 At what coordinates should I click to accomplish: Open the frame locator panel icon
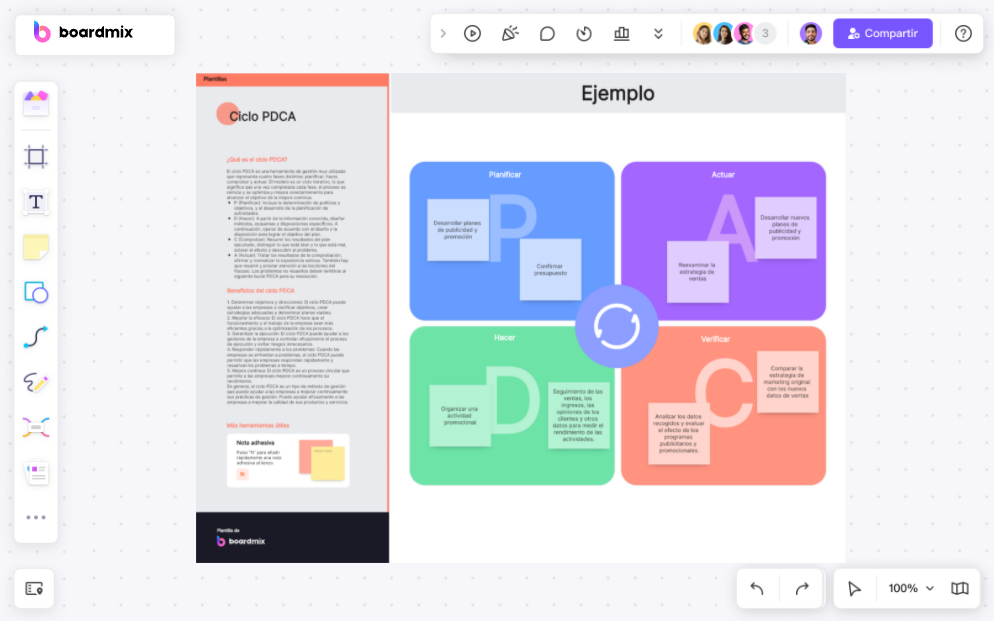pyautogui.click(x=34, y=589)
